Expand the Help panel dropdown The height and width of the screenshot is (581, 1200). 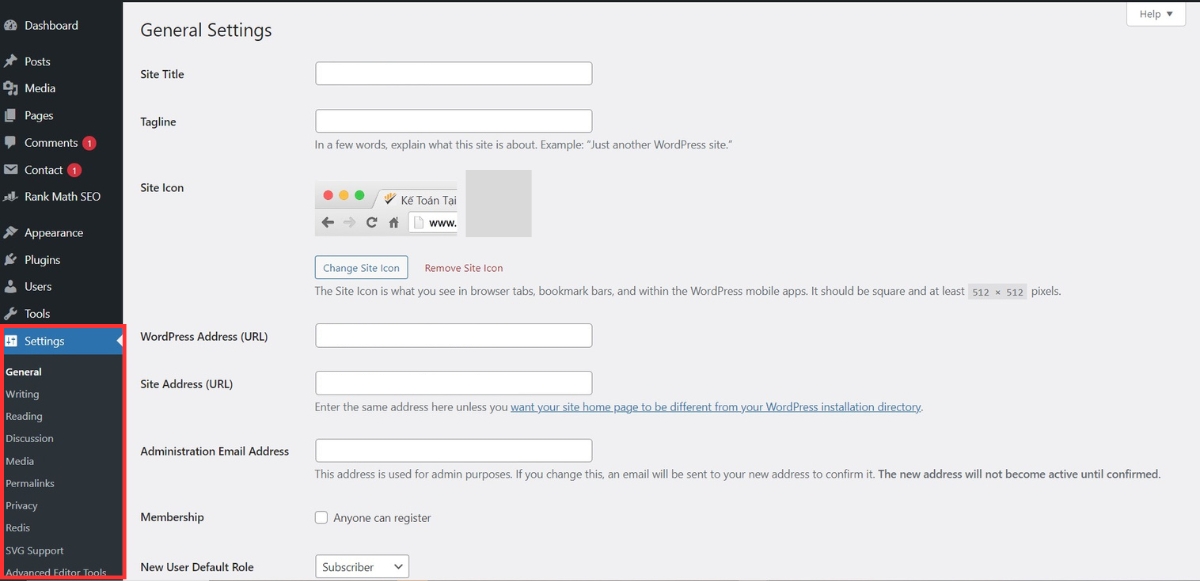coord(1156,14)
